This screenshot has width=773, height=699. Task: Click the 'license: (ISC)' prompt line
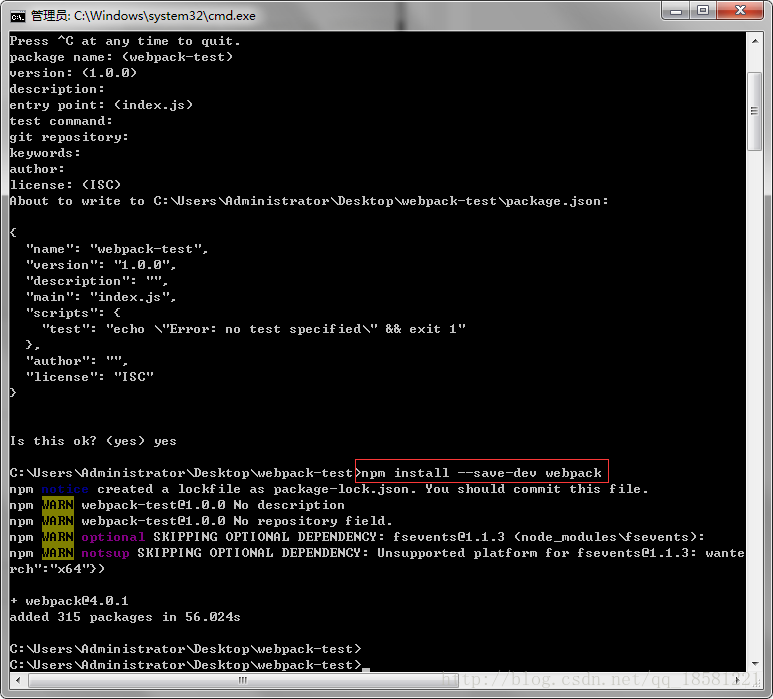[x=65, y=185]
